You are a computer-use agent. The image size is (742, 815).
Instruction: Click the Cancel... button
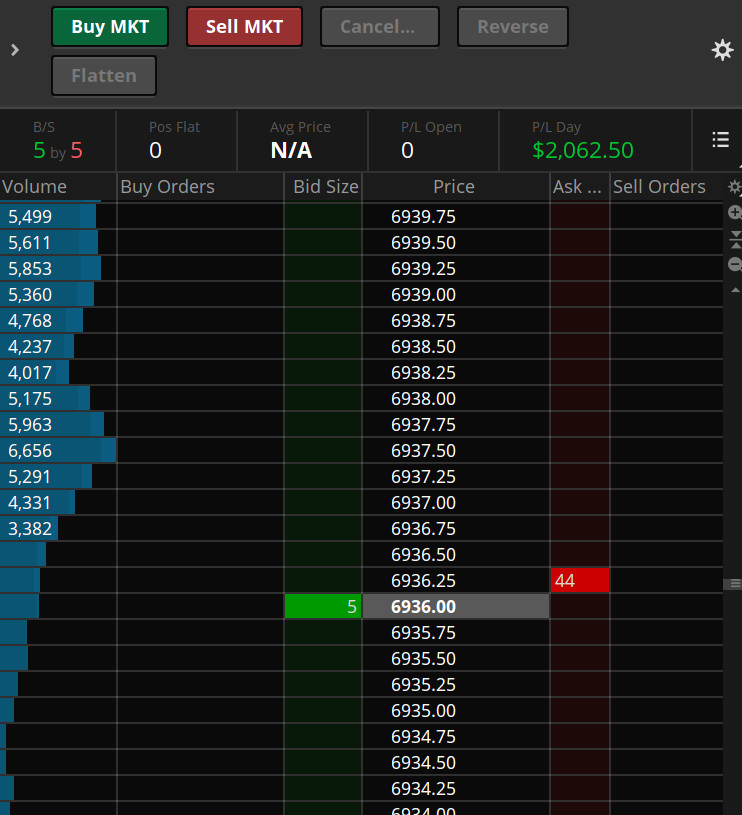(x=380, y=27)
